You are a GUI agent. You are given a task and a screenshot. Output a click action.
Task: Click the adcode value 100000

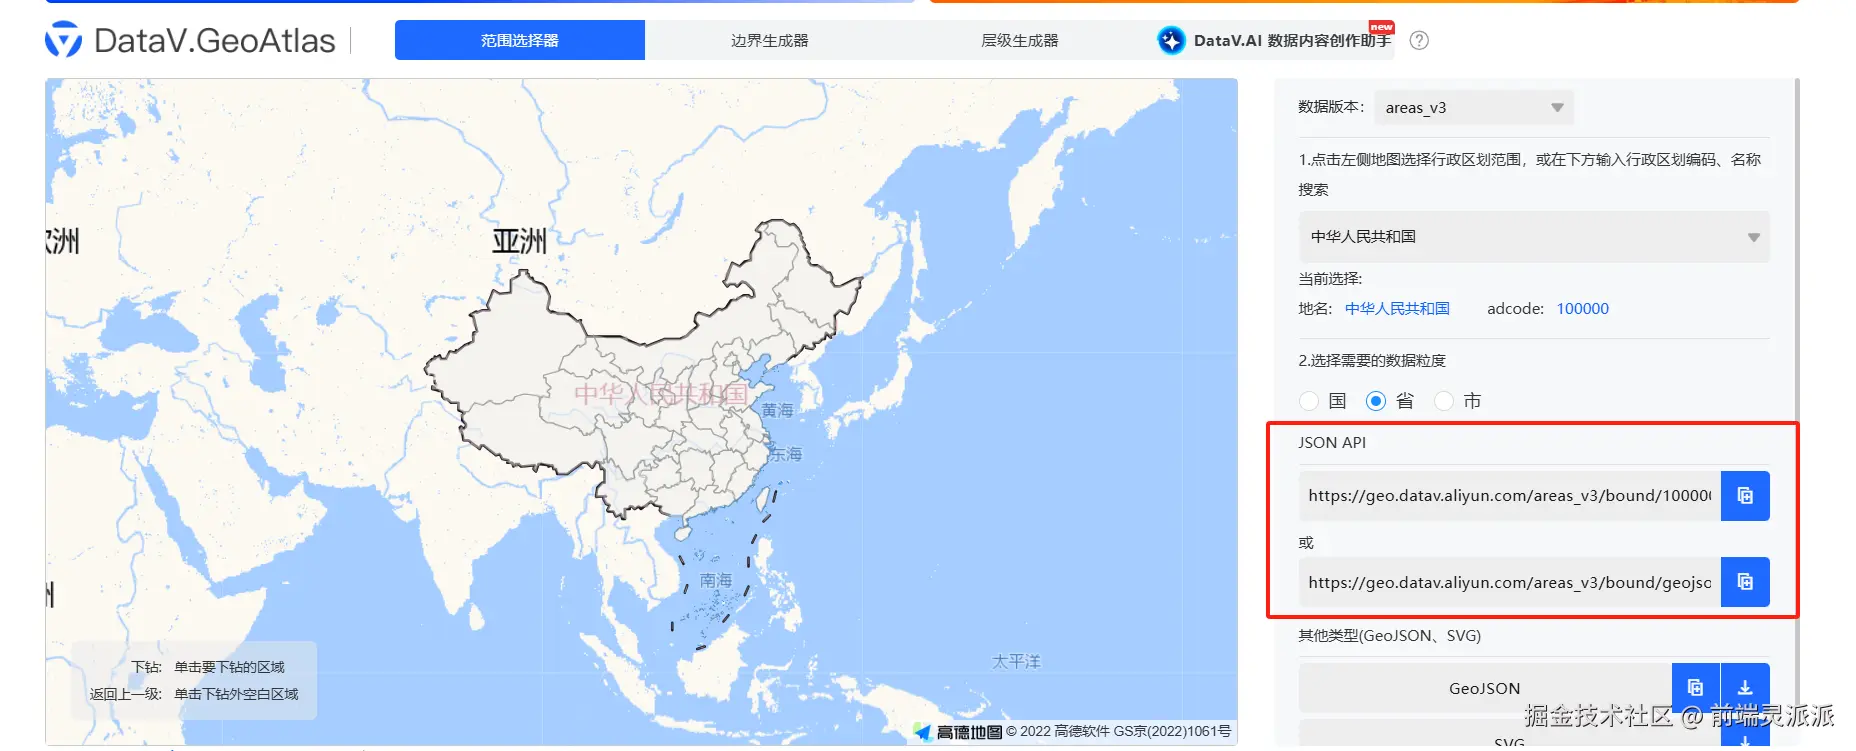[1582, 308]
